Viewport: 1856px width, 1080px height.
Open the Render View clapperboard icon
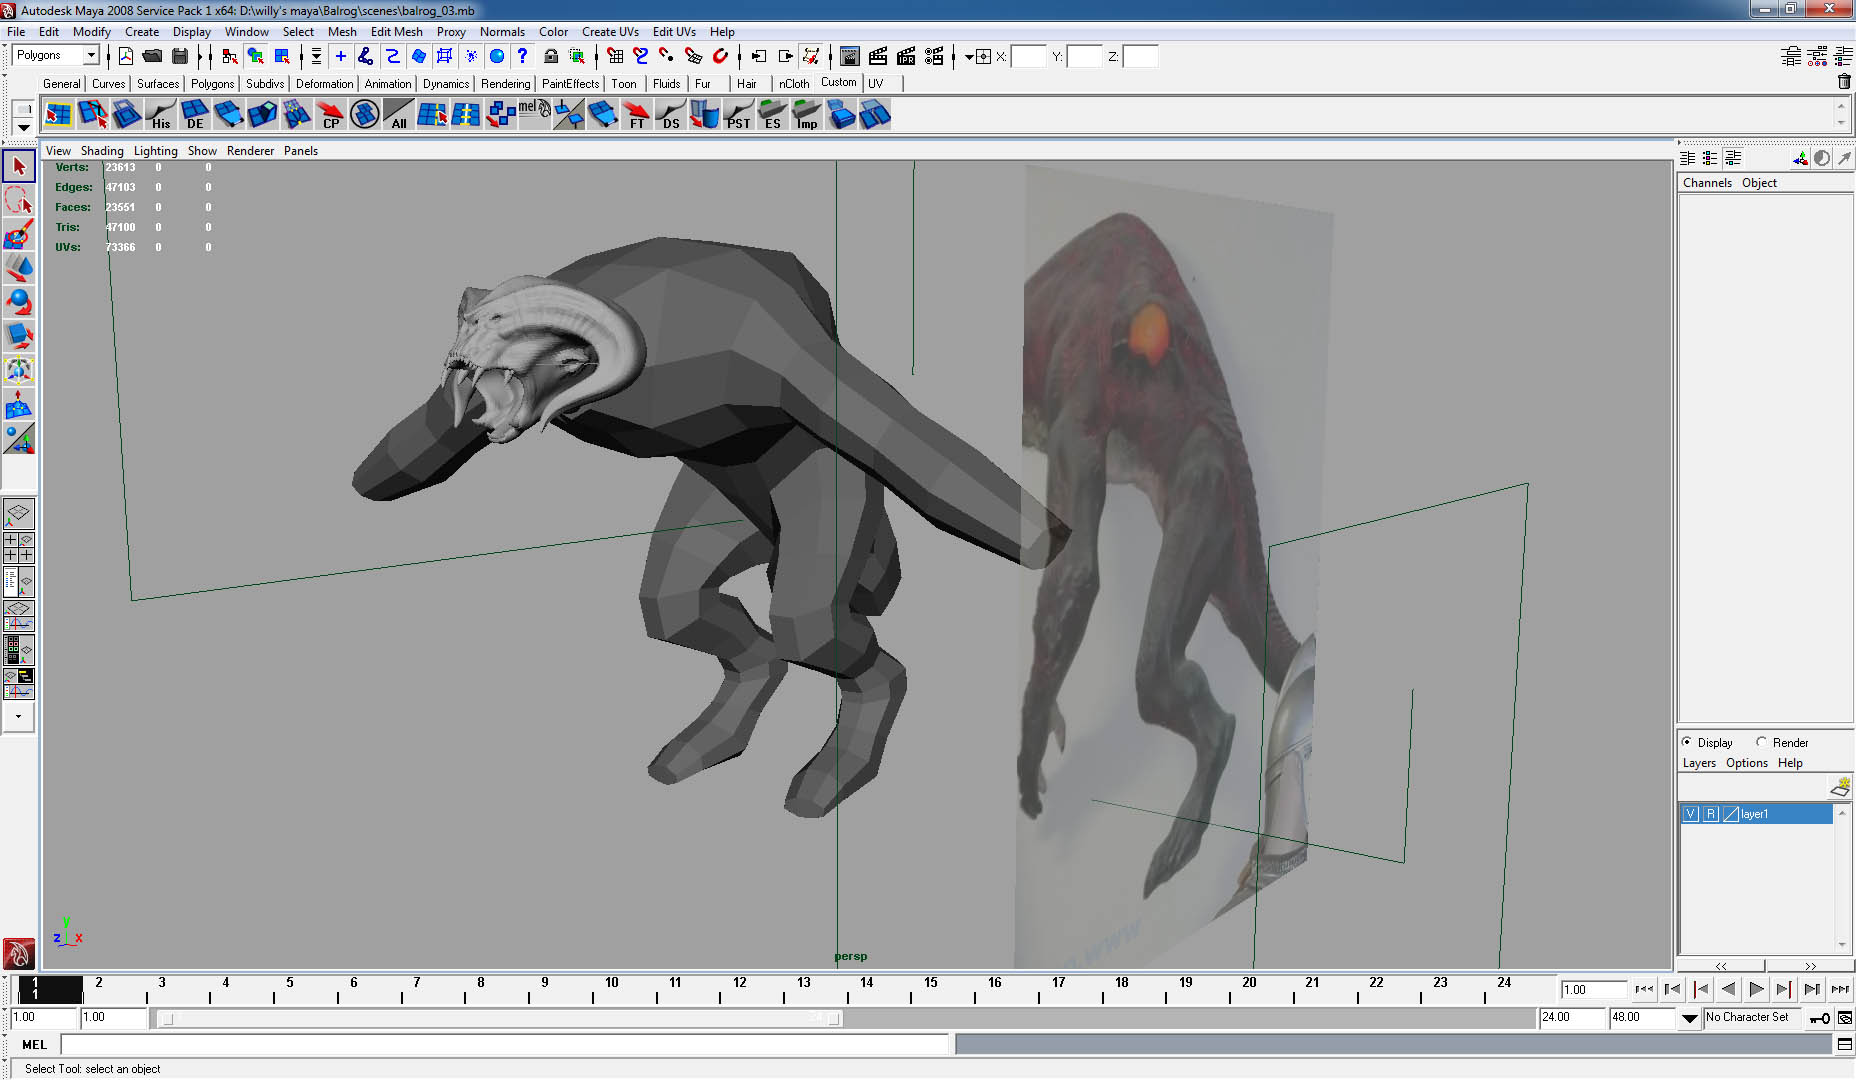point(850,56)
